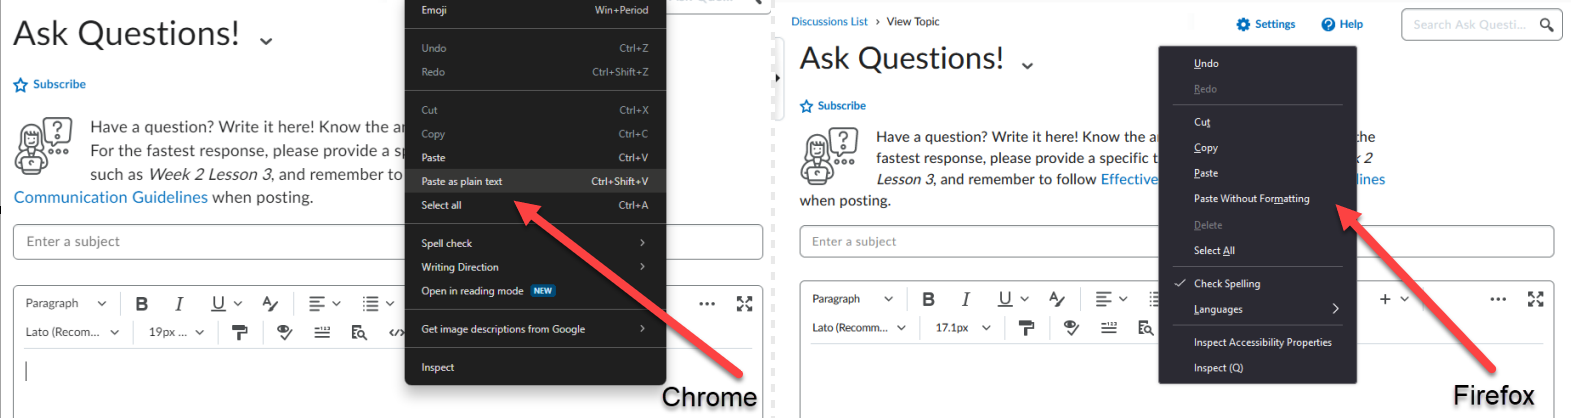
Task: Open Paragraph format dropdown in Firefox editor
Action: tap(853, 299)
